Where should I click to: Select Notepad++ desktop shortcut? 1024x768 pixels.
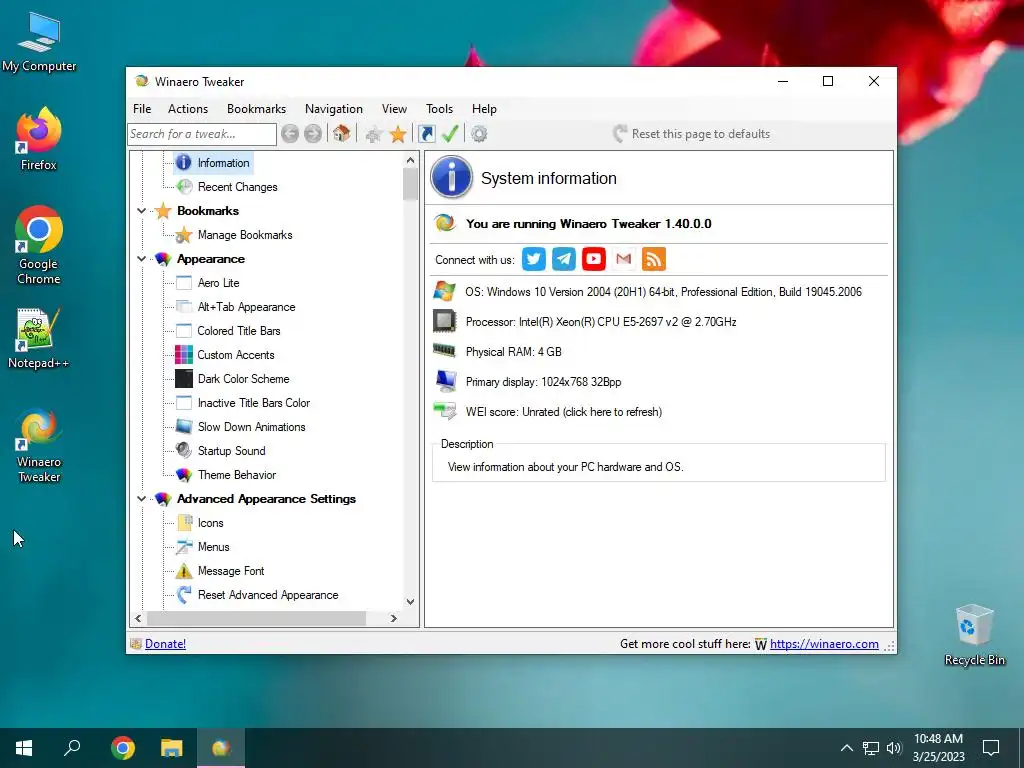pos(39,338)
